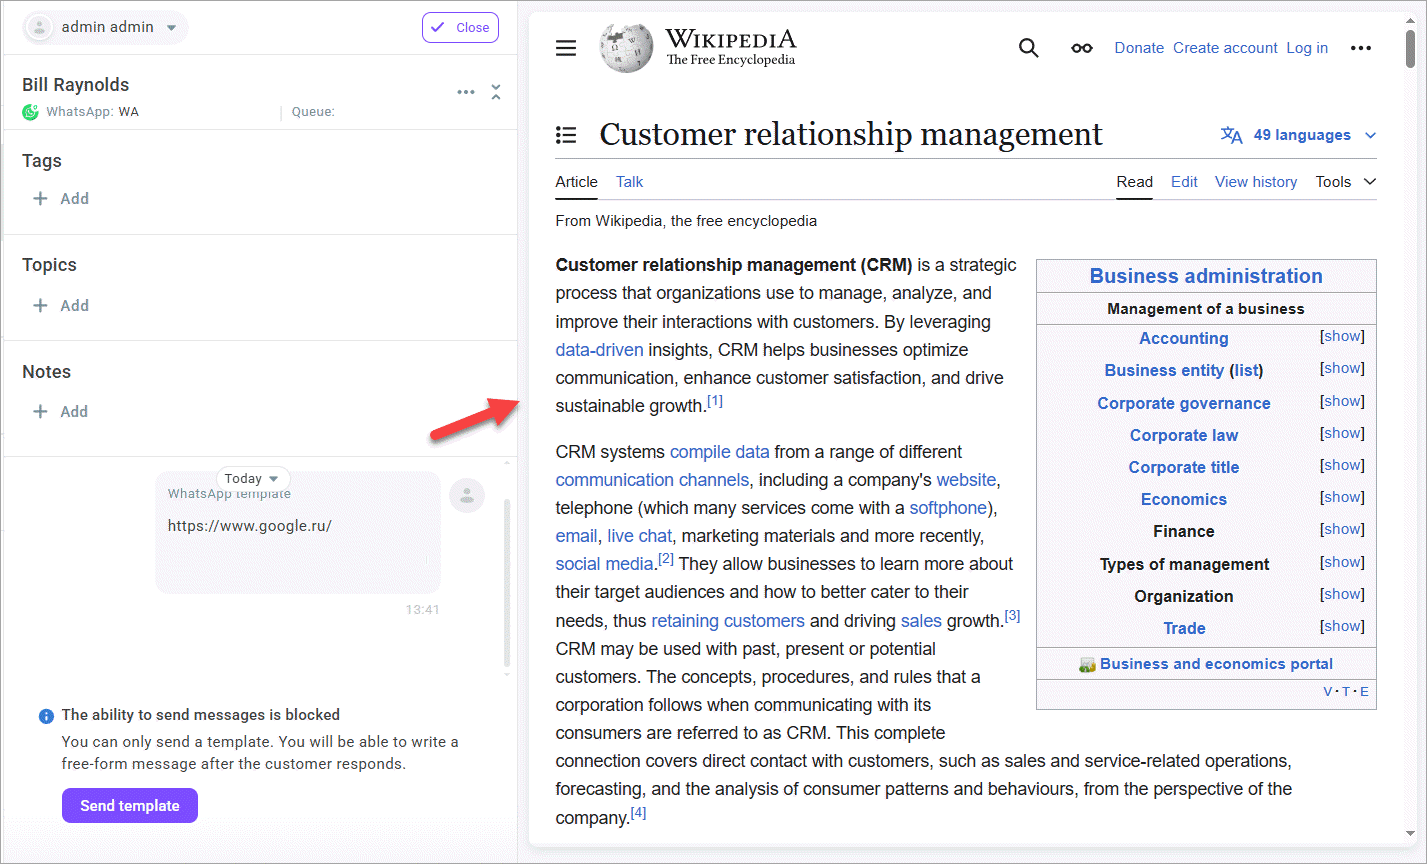1427x864 pixels.
Task: Open the softphone link
Action: coord(948,508)
